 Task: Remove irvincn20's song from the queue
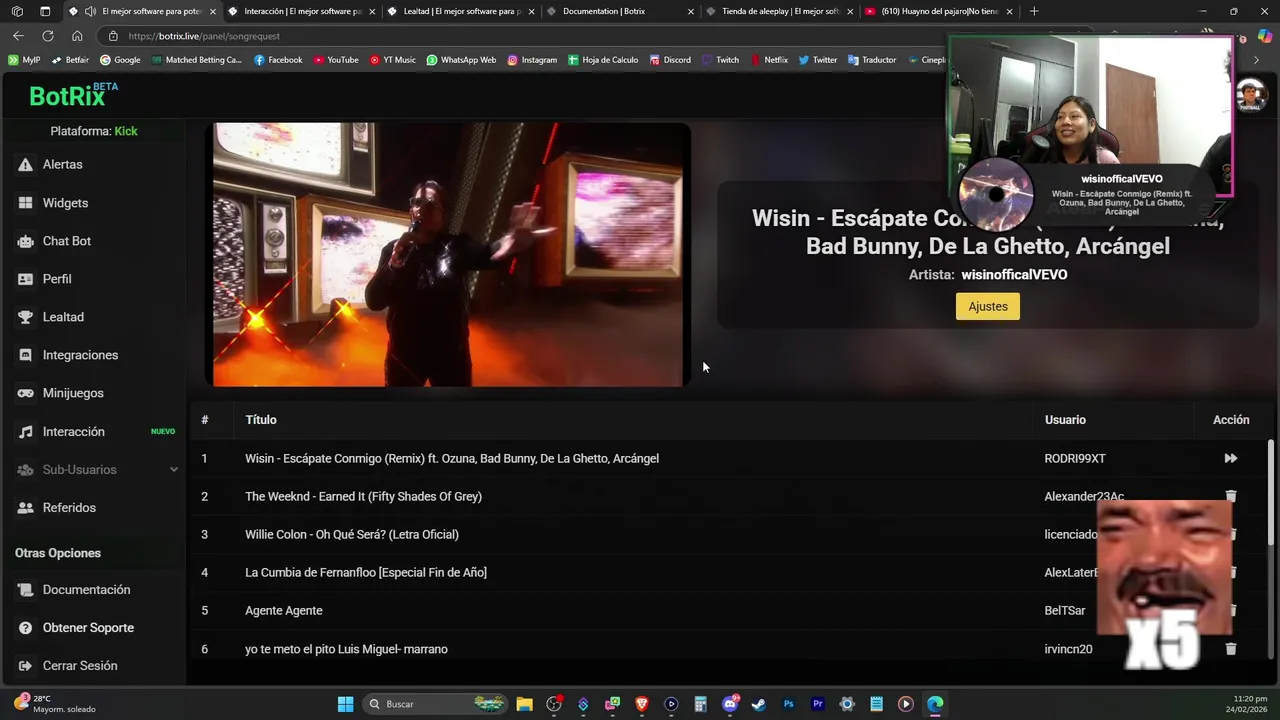(x=1231, y=649)
